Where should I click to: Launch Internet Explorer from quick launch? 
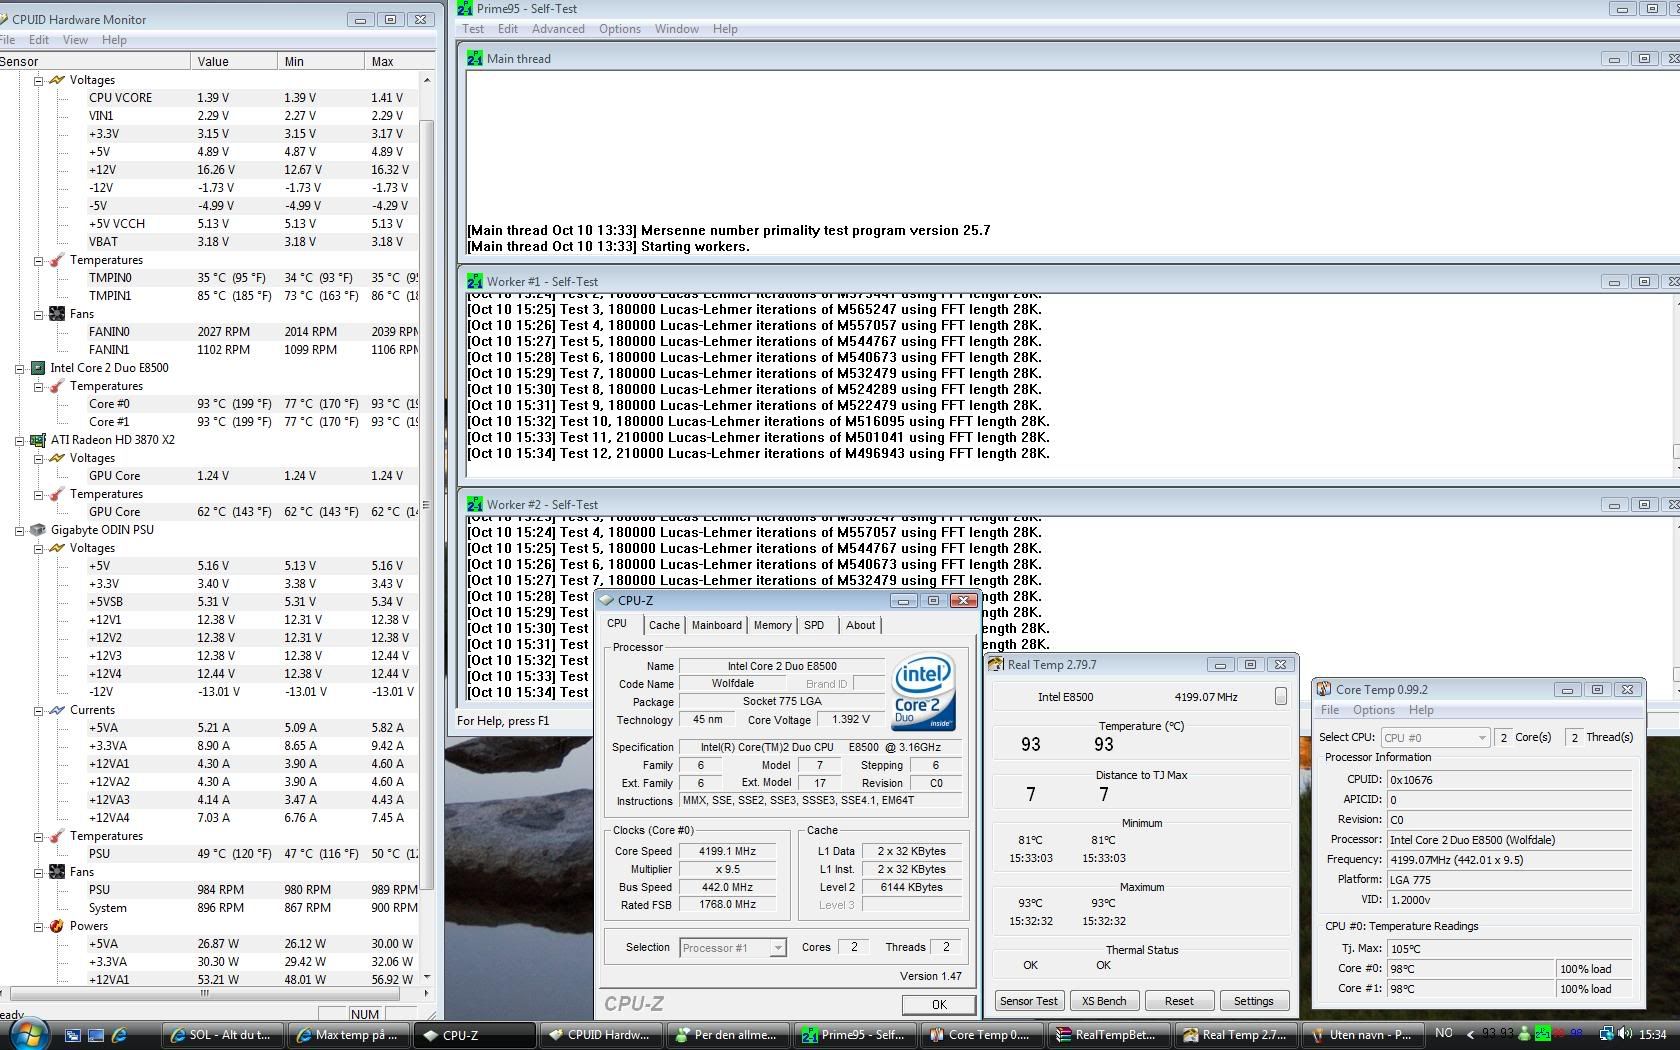[x=119, y=1035]
